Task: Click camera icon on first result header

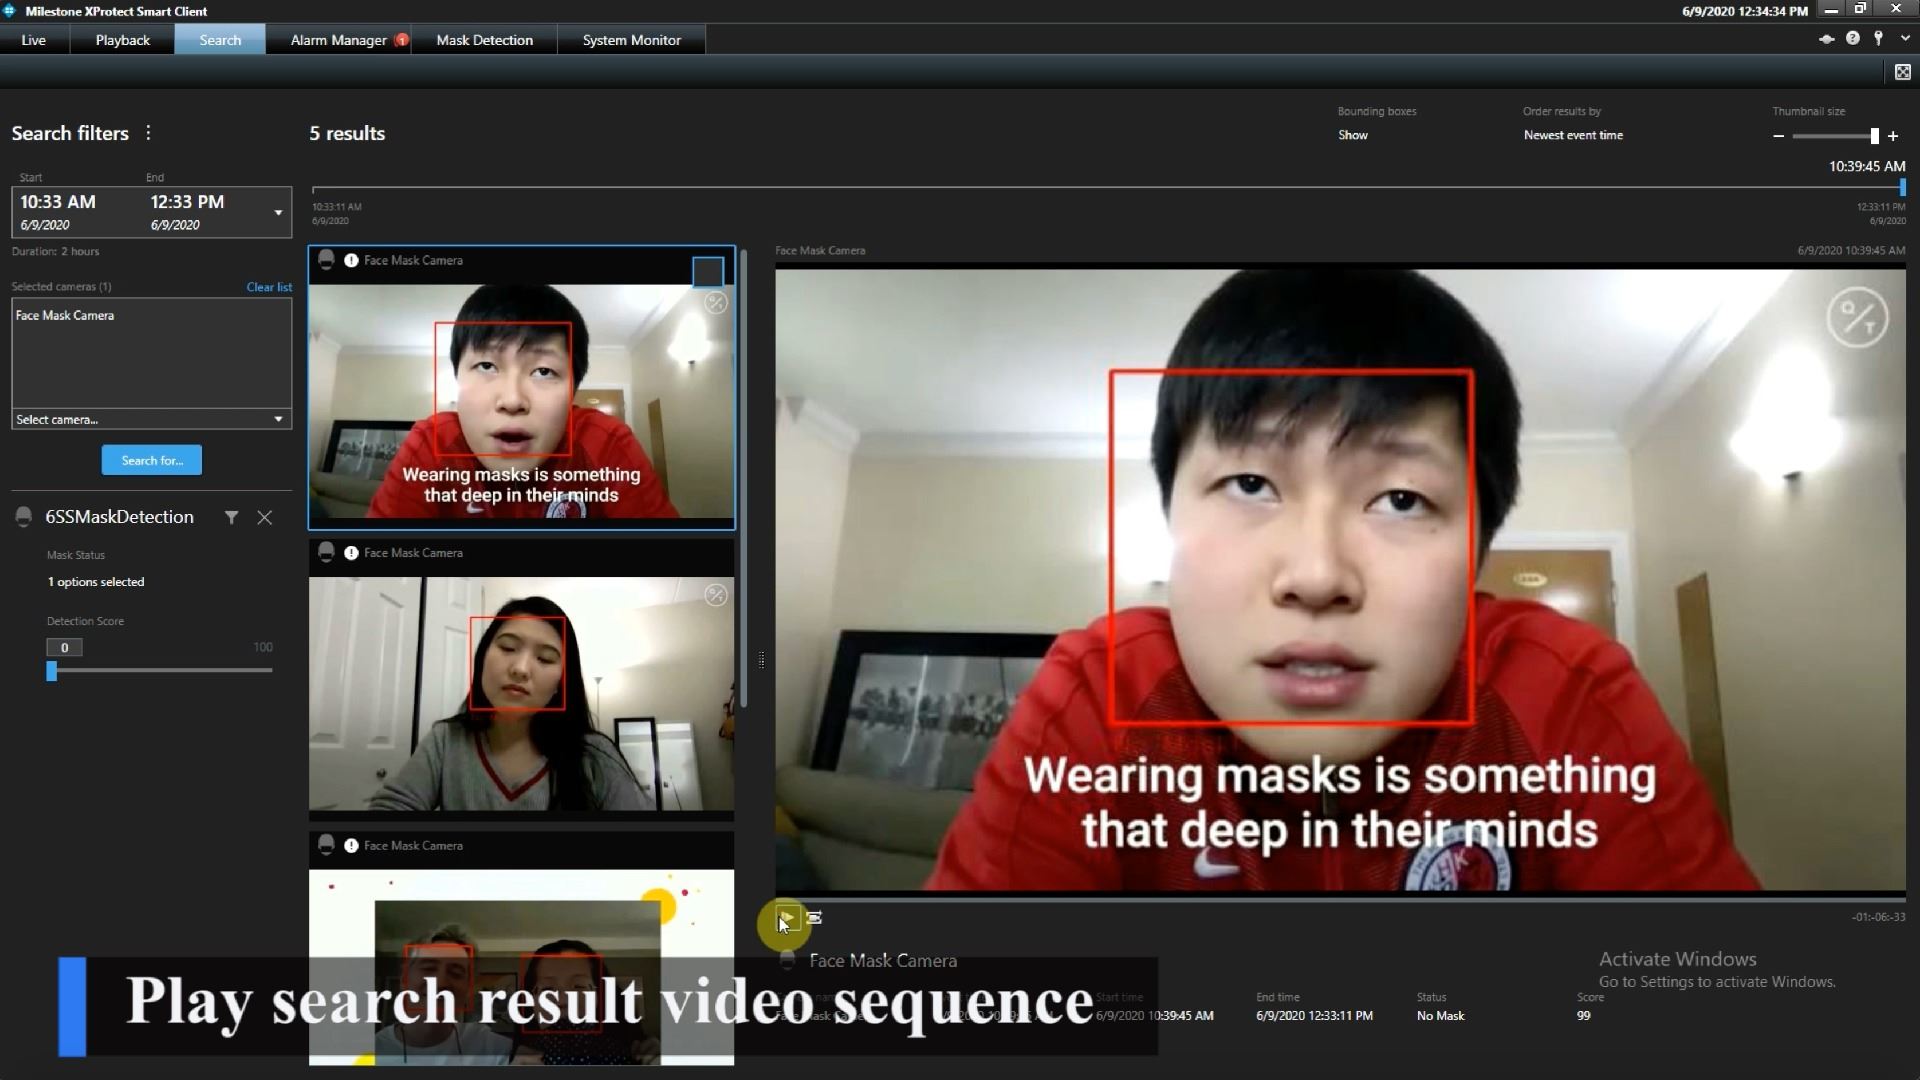Action: click(x=326, y=260)
